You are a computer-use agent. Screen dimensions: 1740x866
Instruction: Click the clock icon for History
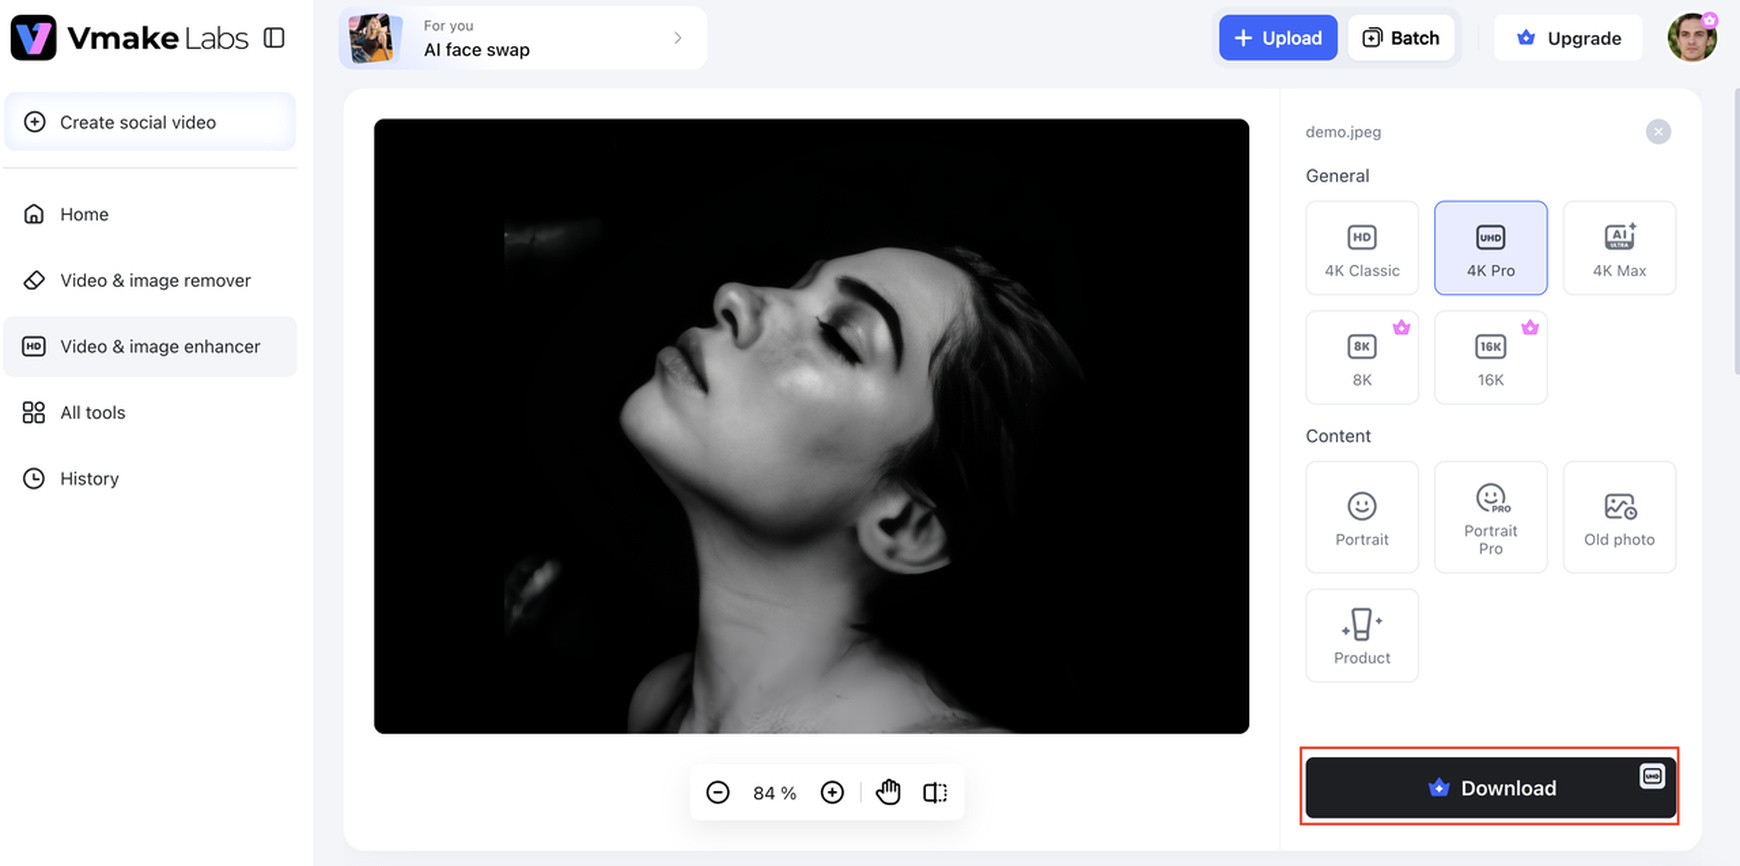34,478
